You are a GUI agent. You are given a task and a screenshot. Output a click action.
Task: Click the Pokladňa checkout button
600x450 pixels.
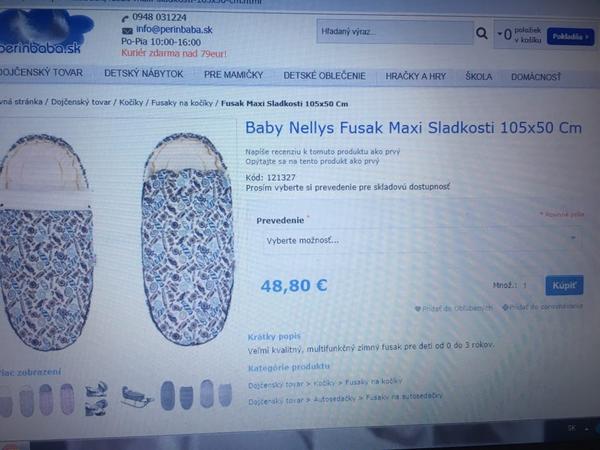pyautogui.click(x=570, y=36)
